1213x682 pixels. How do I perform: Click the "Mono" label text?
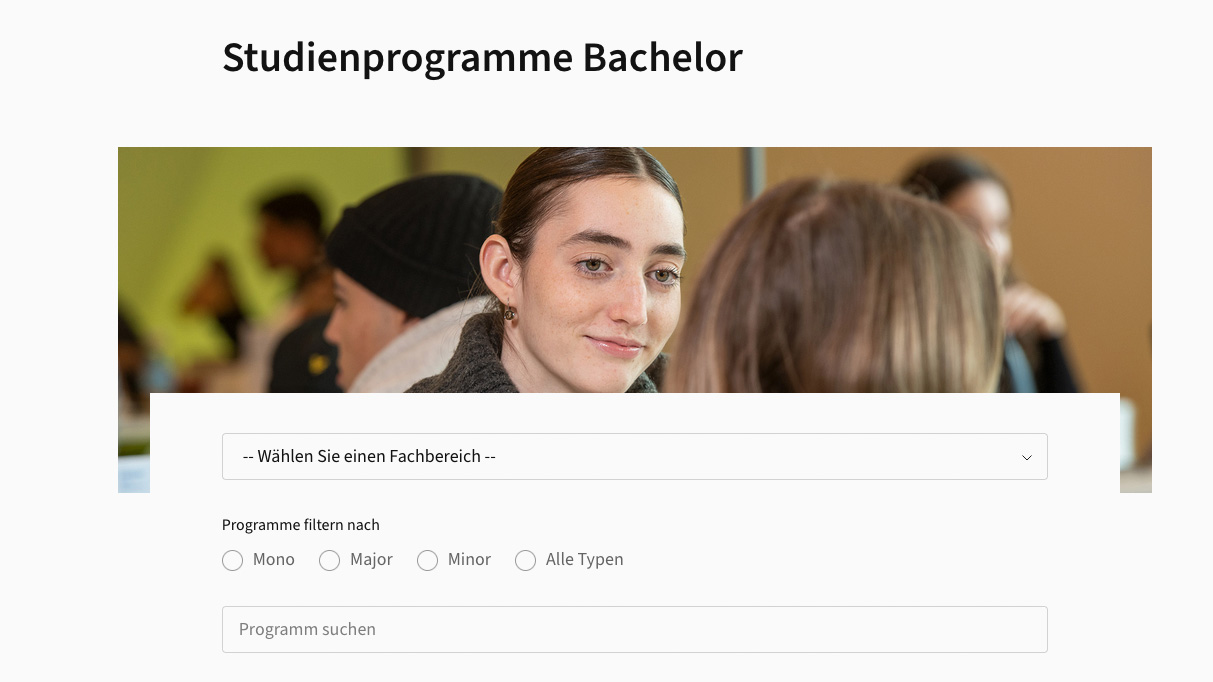(x=274, y=560)
